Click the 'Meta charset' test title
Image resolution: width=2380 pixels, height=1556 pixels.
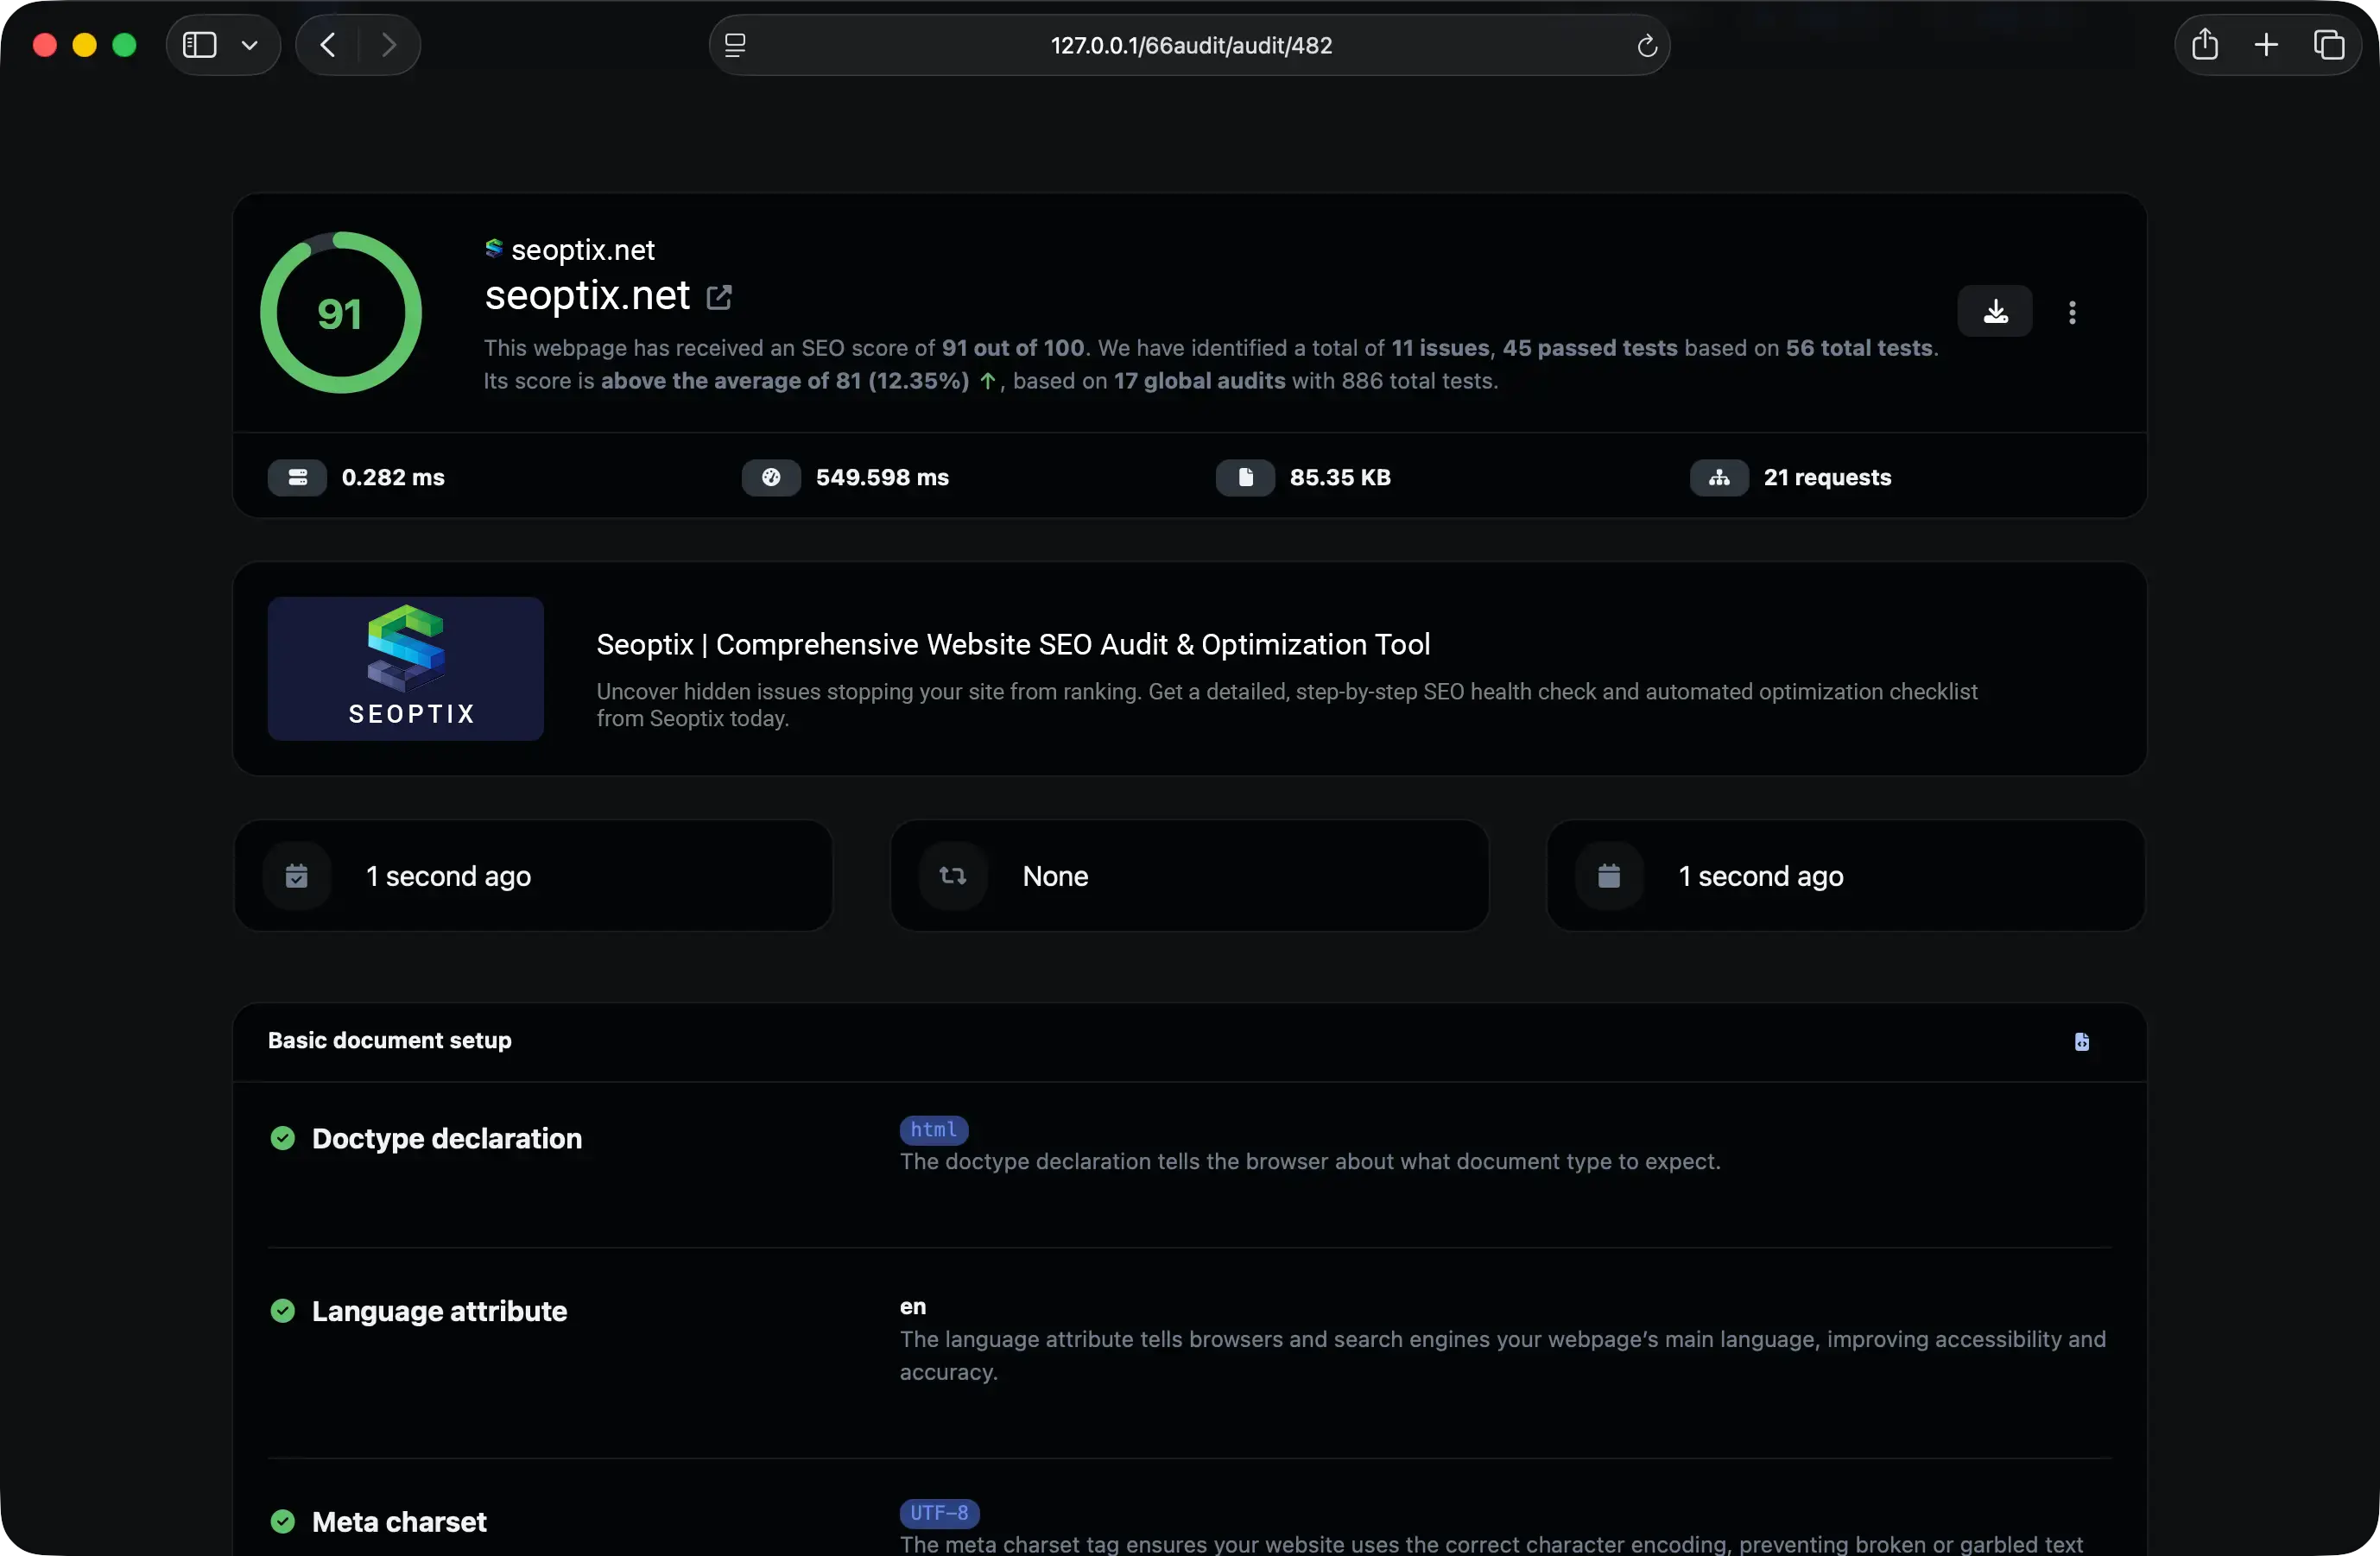pos(399,1521)
